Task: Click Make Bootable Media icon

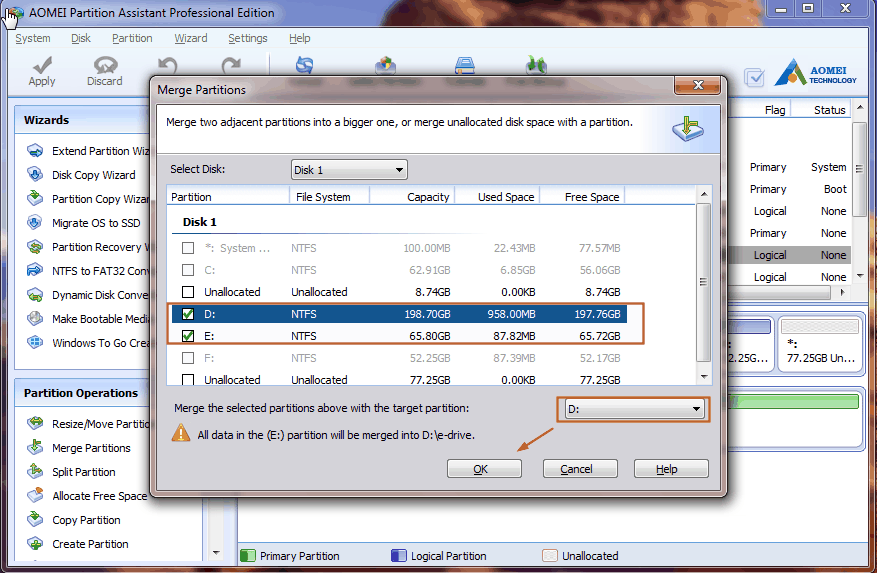Action: pos(35,318)
